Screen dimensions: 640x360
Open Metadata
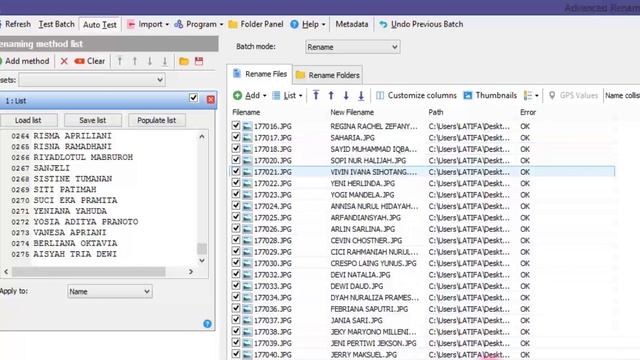(x=352, y=24)
